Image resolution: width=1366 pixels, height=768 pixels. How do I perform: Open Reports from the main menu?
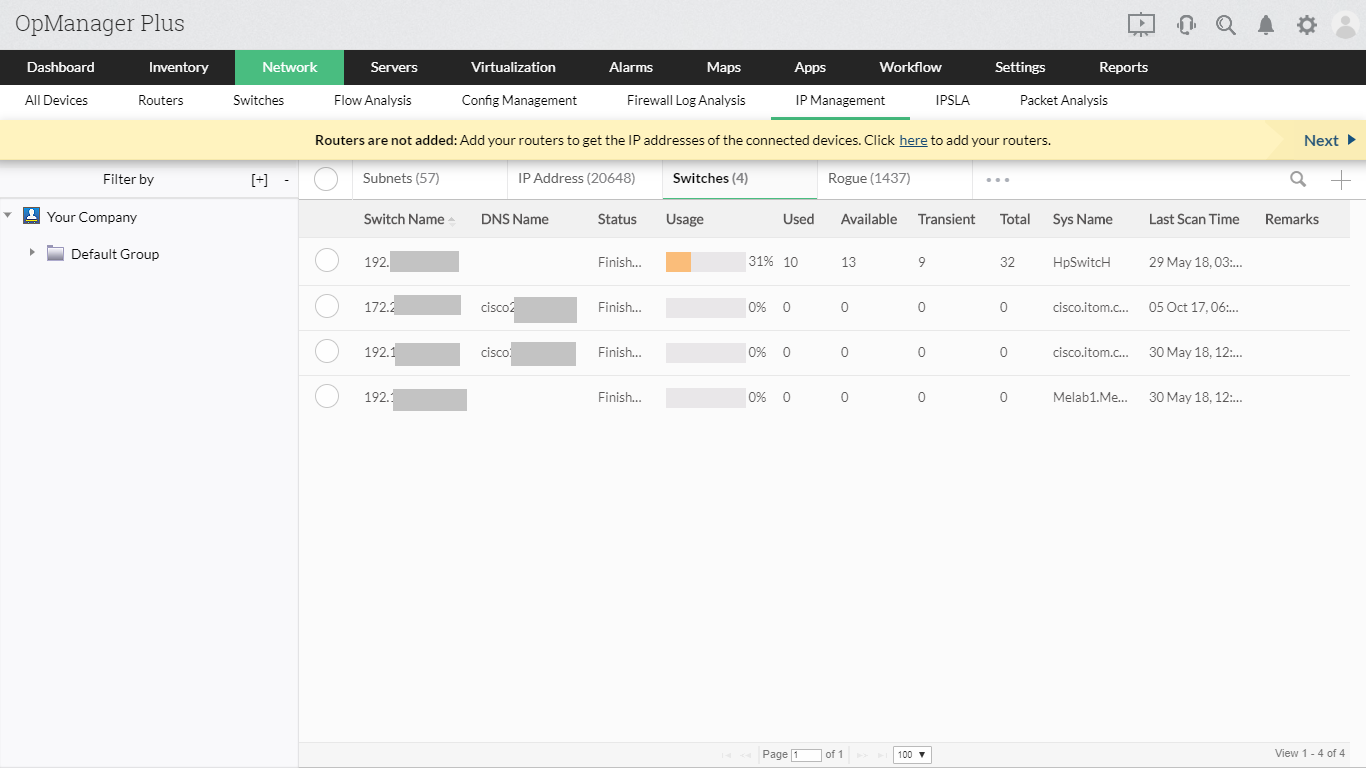[x=1123, y=67]
